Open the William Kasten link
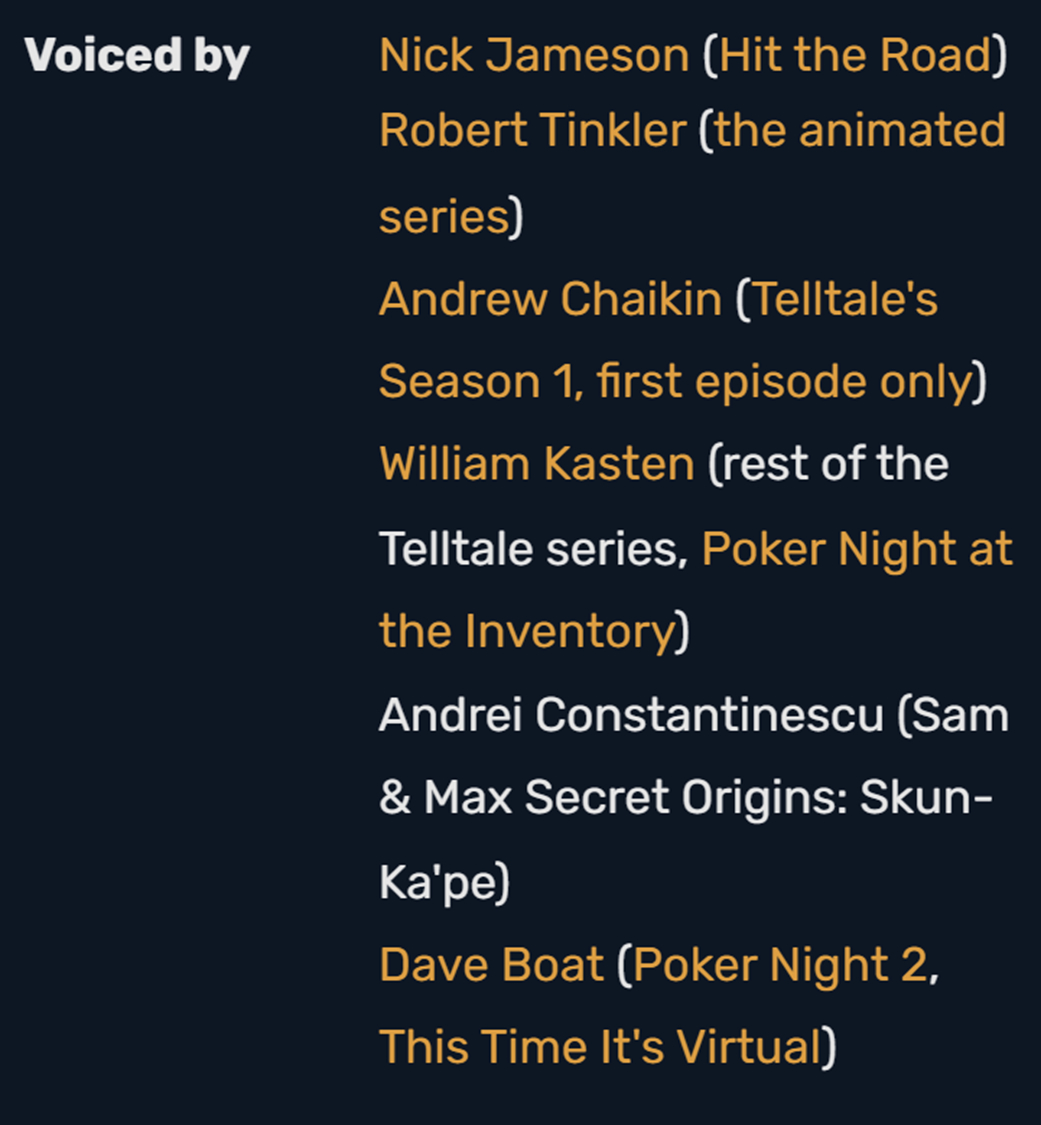The image size is (1041, 1125). [x=536, y=464]
